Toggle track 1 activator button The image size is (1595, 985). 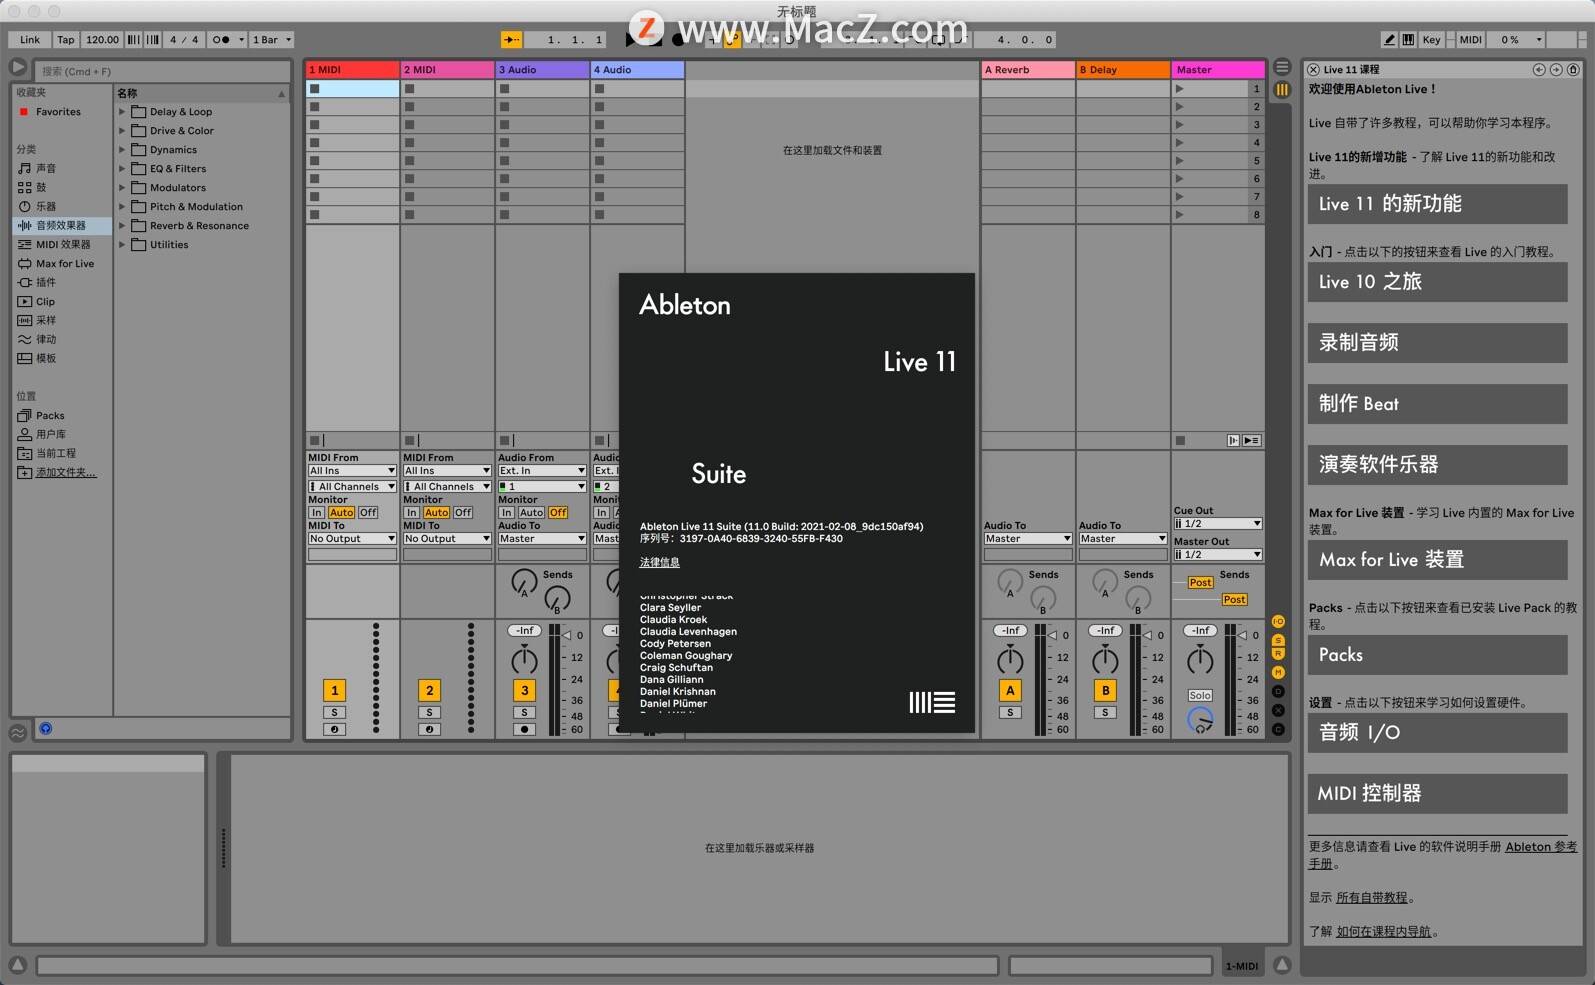point(334,690)
